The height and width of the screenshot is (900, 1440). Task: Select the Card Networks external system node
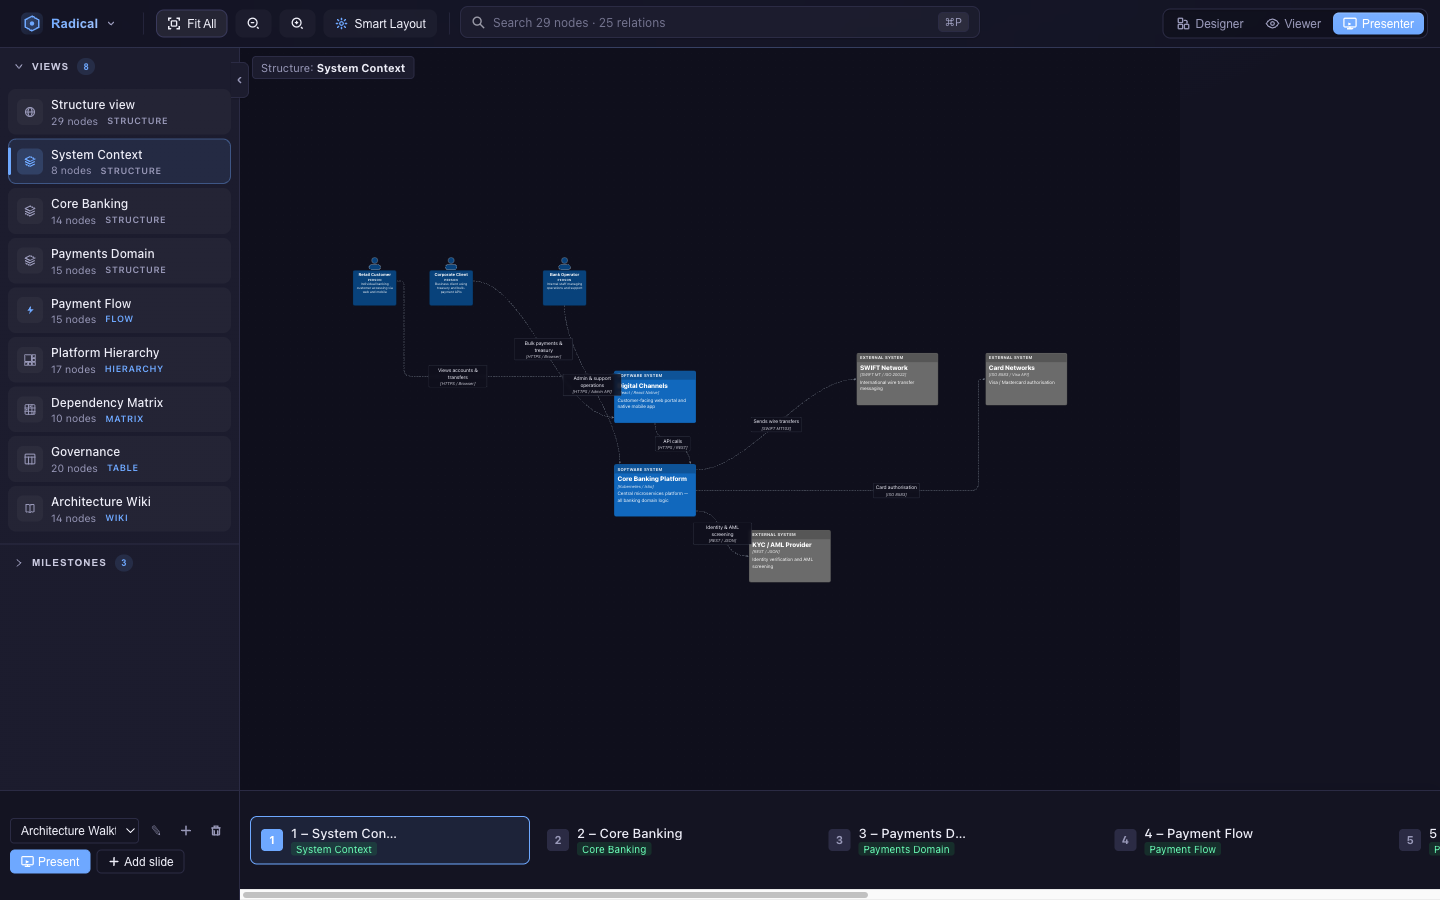(1026, 379)
